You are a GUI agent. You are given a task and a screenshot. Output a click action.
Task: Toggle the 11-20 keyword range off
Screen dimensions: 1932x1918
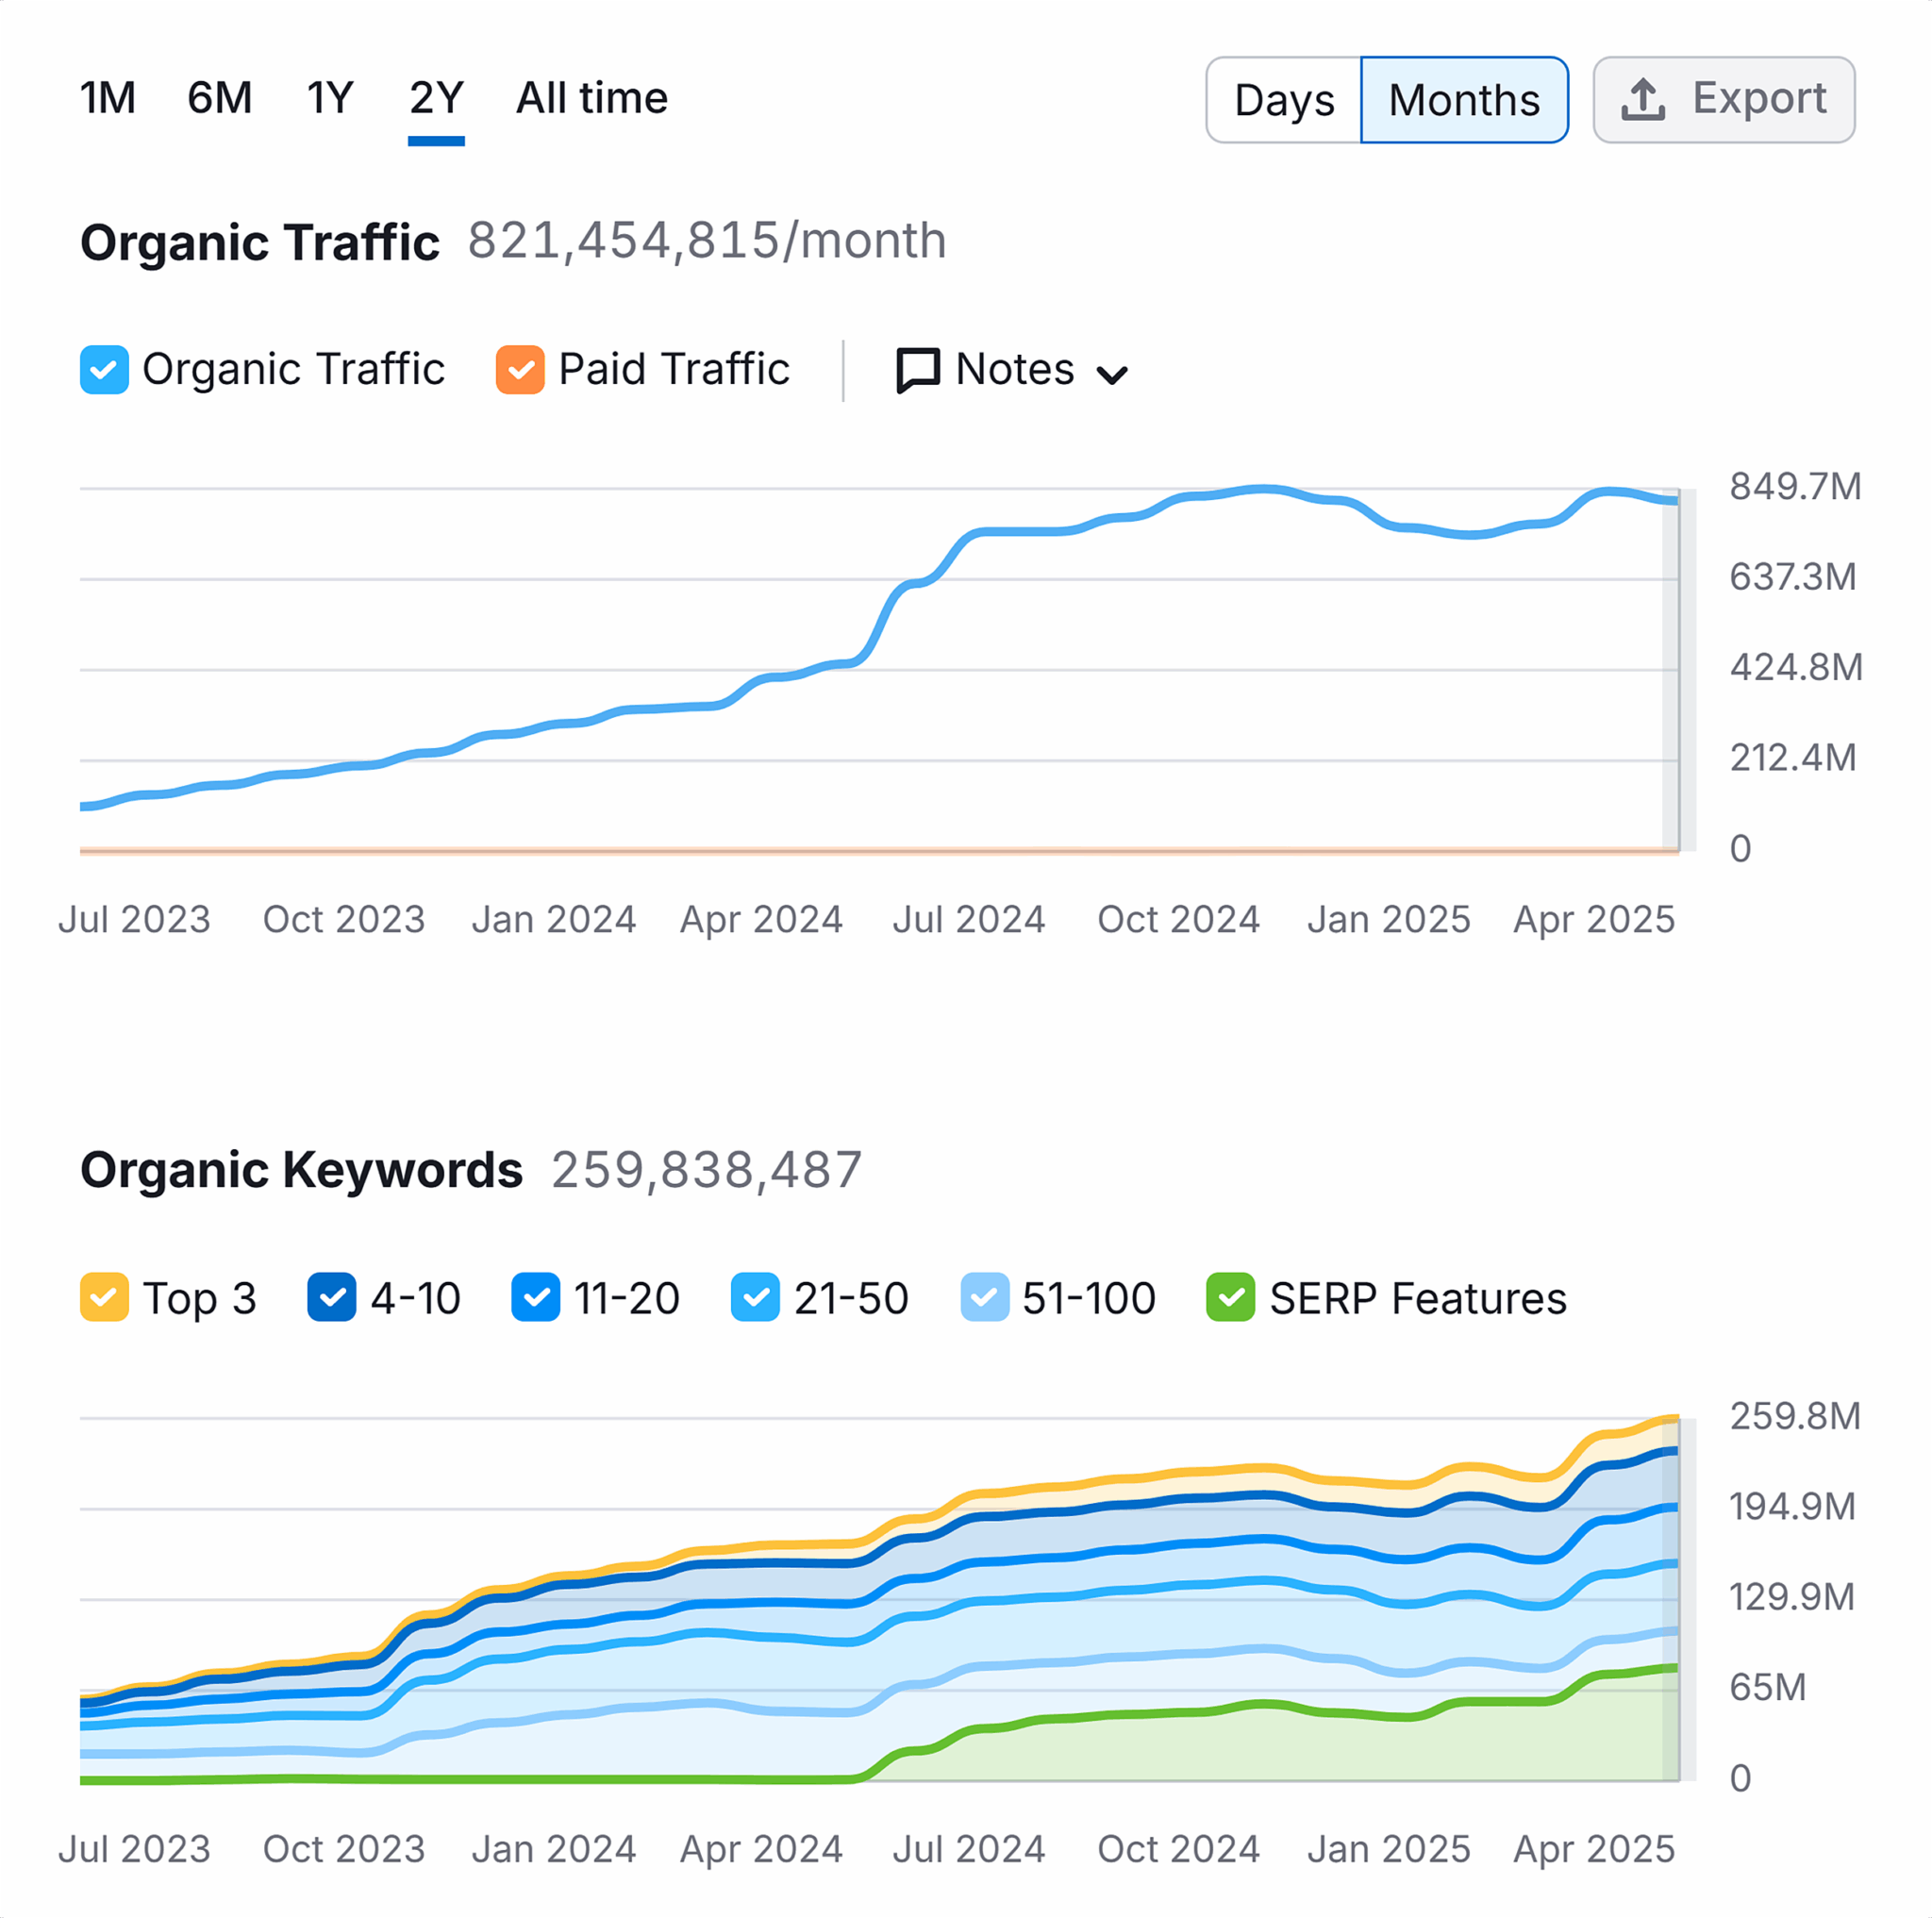pyautogui.click(x=536, y=1298)
